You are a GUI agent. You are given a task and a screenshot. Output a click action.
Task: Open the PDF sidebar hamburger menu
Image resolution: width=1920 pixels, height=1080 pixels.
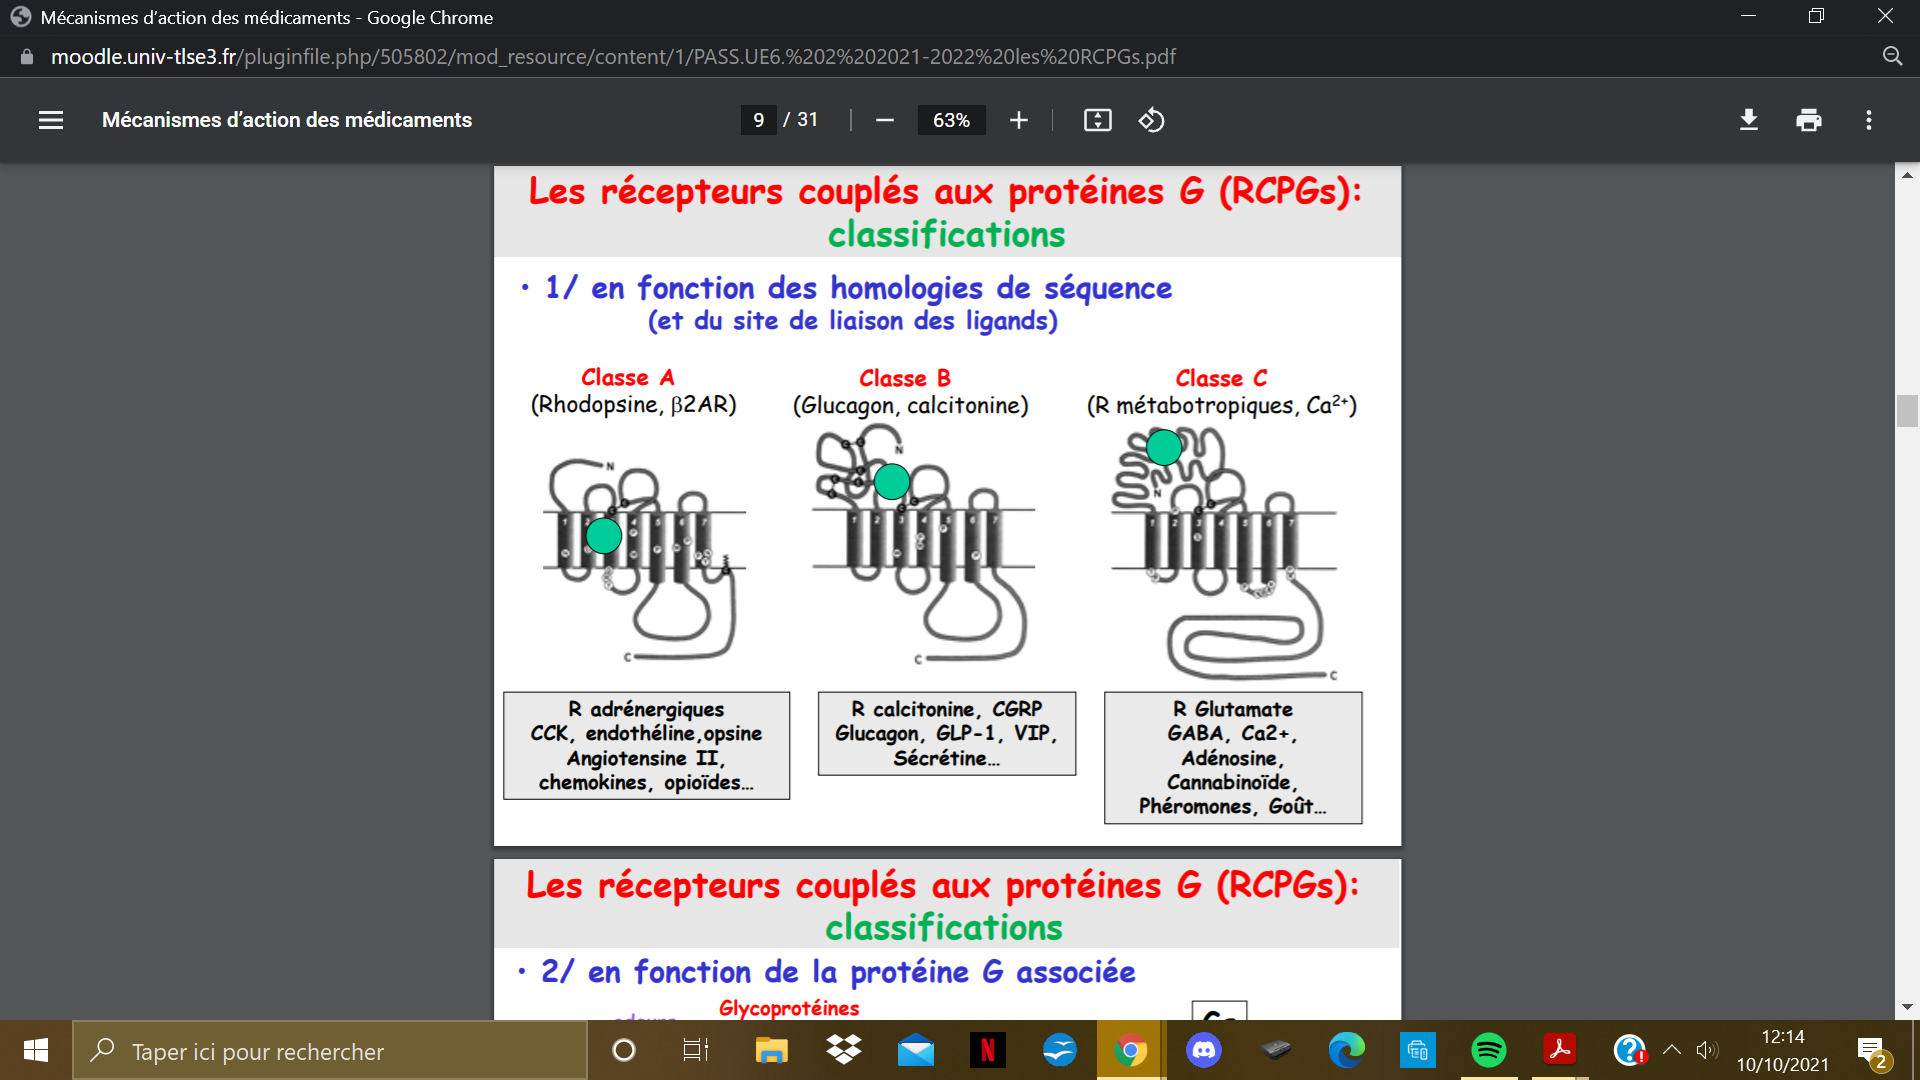[x=51, y=120]
